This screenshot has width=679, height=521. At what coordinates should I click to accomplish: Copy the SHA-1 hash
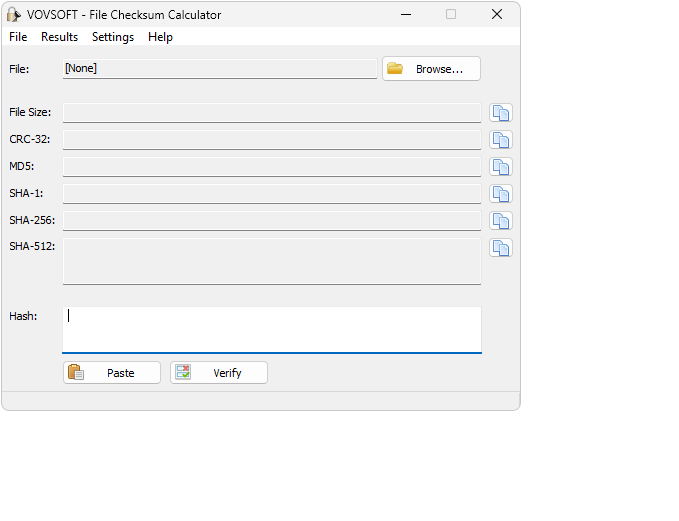[501, 194]
